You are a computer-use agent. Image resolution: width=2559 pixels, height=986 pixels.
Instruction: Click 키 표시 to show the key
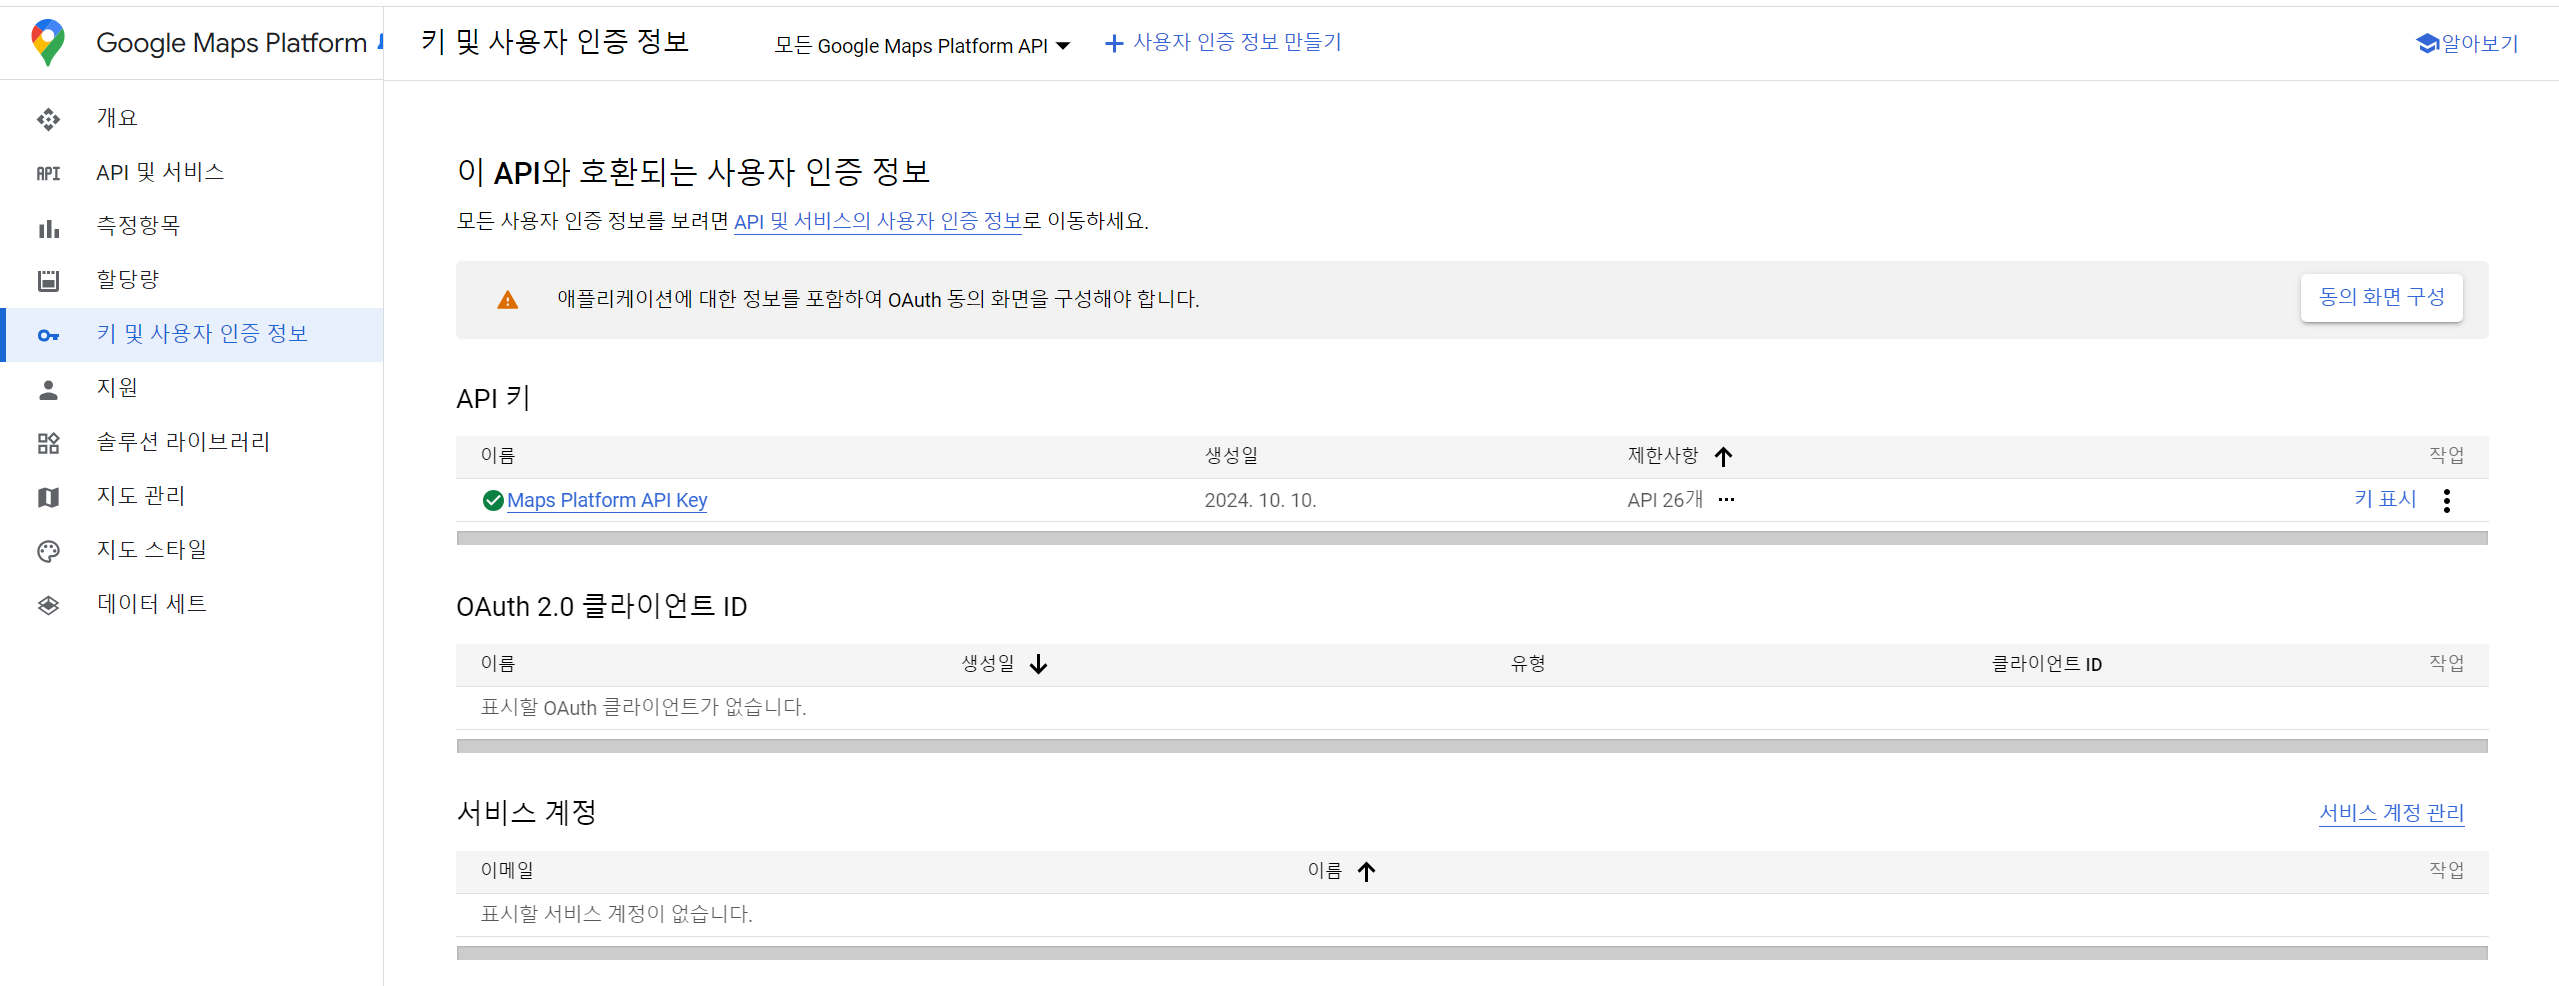(2385, 499)
